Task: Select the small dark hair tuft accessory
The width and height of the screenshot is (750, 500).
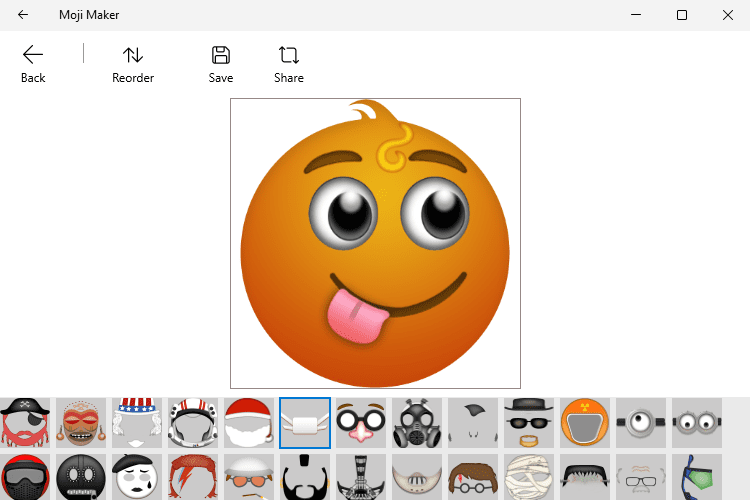Action: (473, 423)
